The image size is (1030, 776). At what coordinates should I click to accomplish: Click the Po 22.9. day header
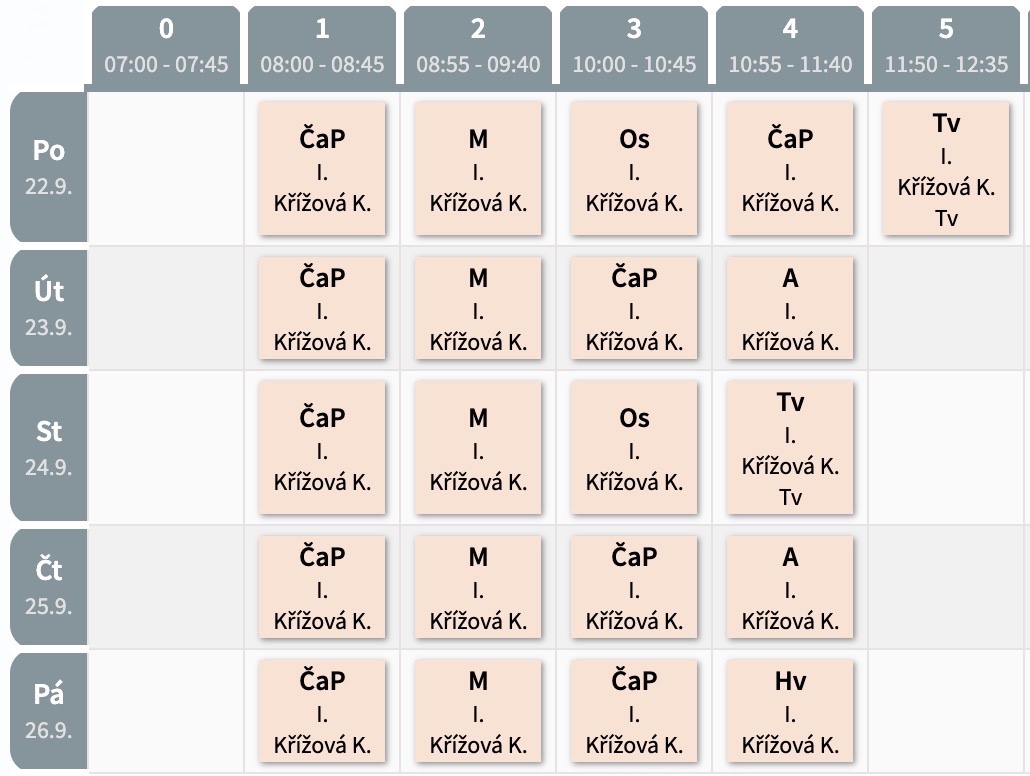point(49,167)
